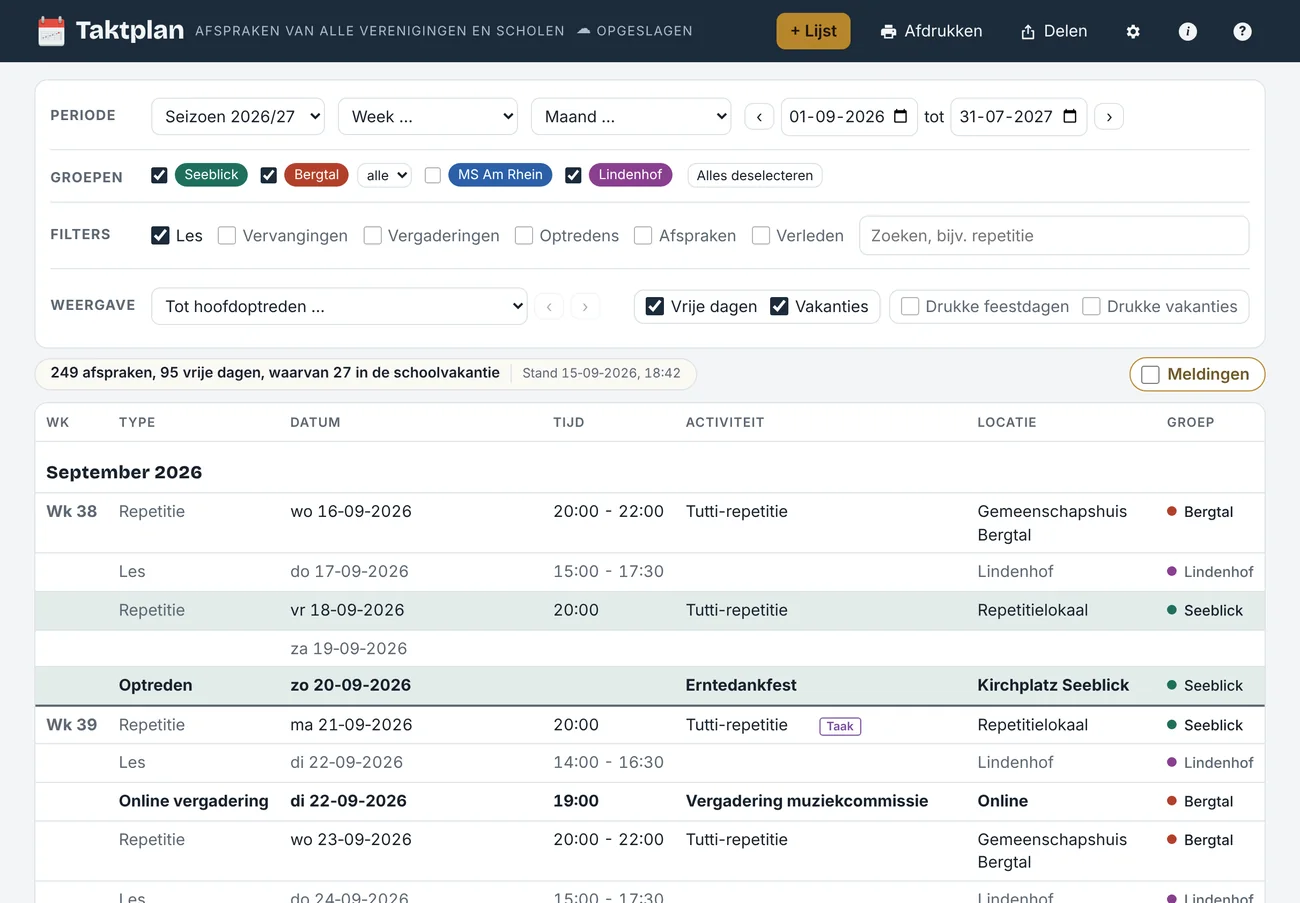Click the Seeblick green group tag
1300x903 pixels.
click(211, 175)
